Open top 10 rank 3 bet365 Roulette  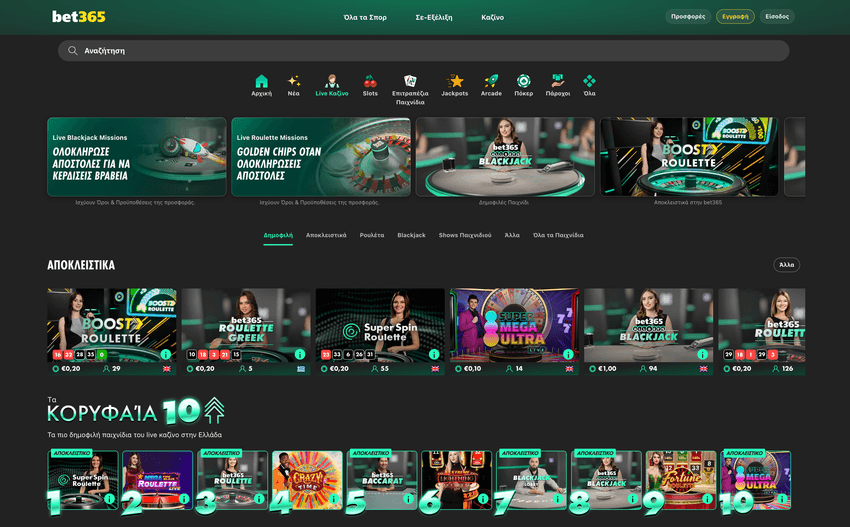click(x=233, y=480)
